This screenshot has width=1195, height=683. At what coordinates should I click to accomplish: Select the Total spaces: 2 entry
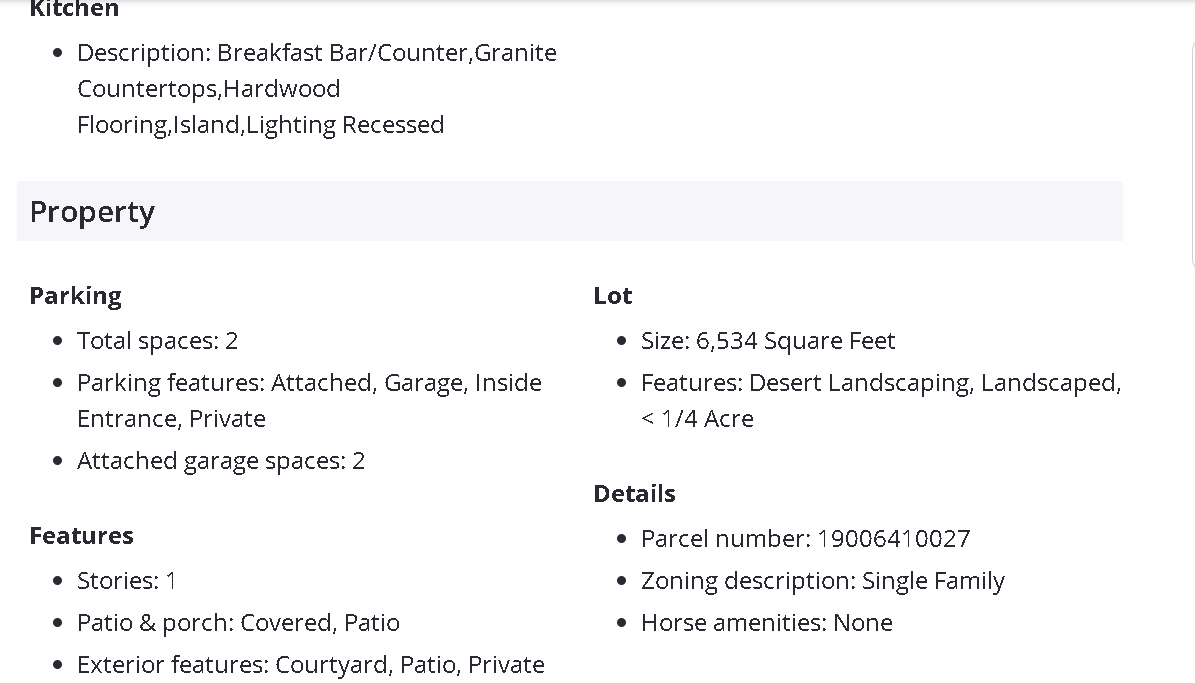point(157,341)
